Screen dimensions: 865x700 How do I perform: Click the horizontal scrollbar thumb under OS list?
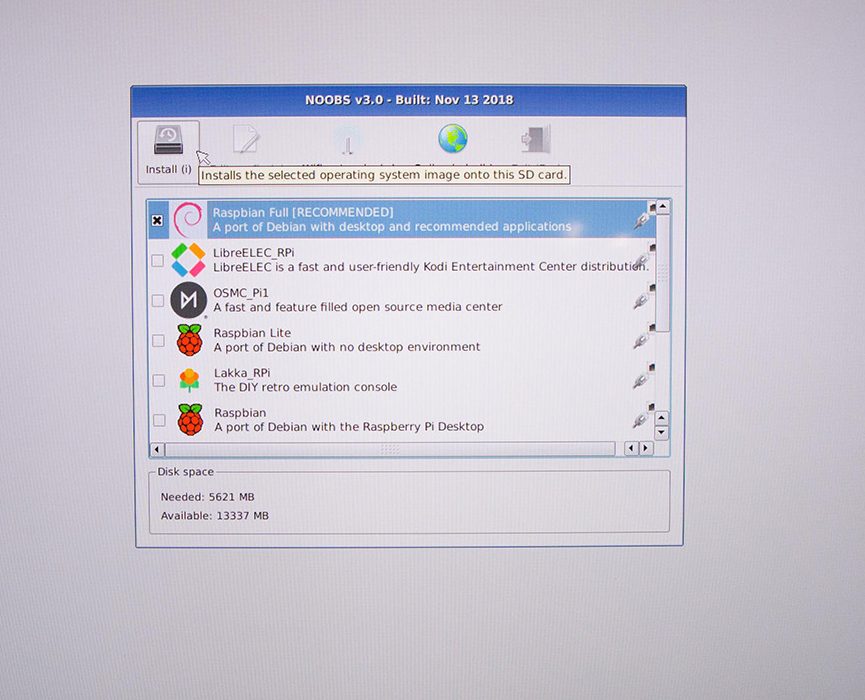pos(390,449)
